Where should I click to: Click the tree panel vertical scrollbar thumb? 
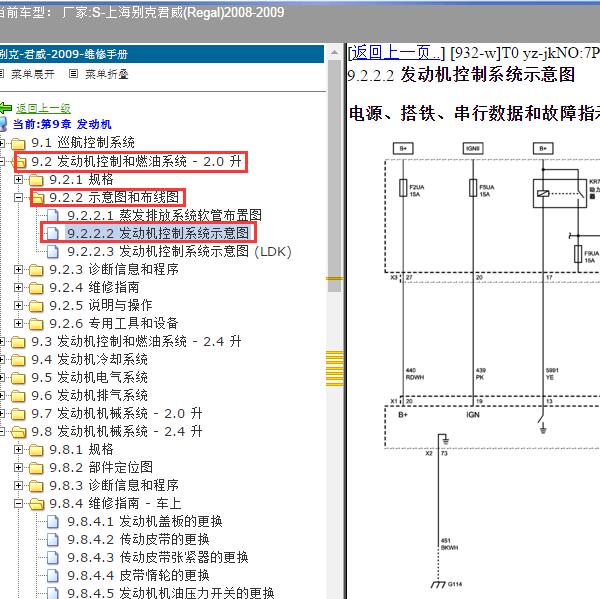click(334, 176)
